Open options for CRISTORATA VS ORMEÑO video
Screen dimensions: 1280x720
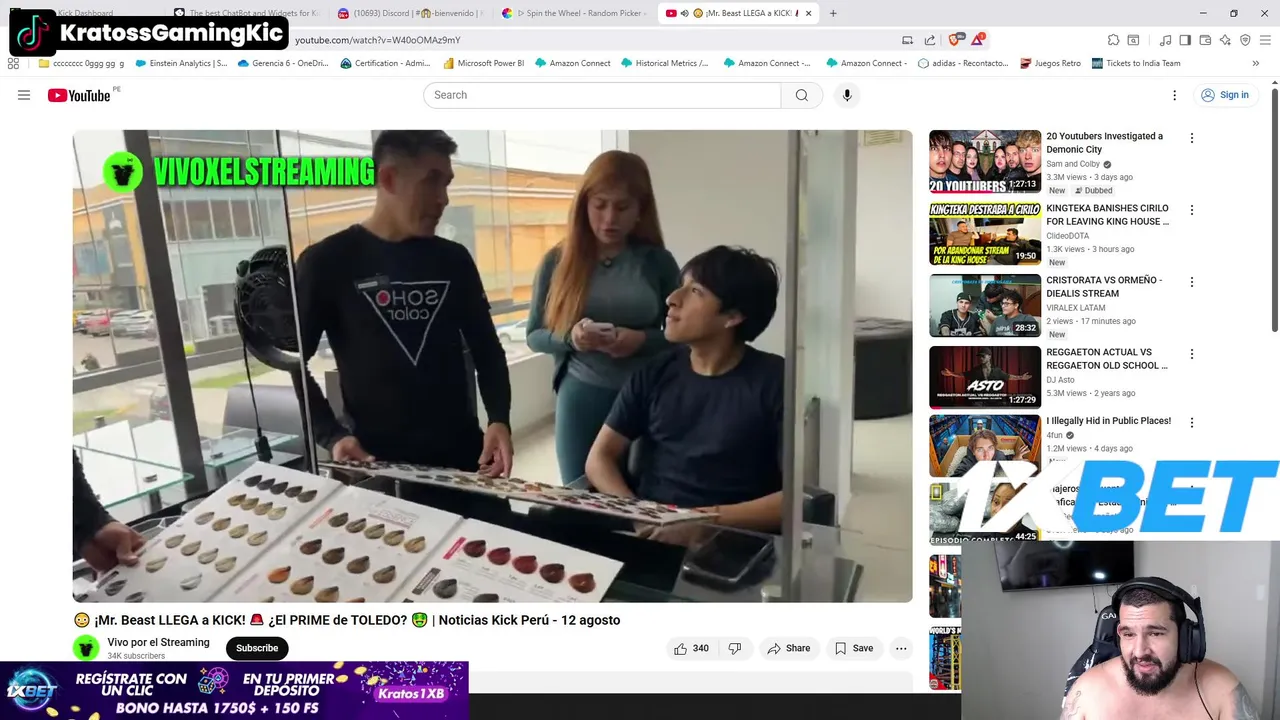coord(1191,282)
